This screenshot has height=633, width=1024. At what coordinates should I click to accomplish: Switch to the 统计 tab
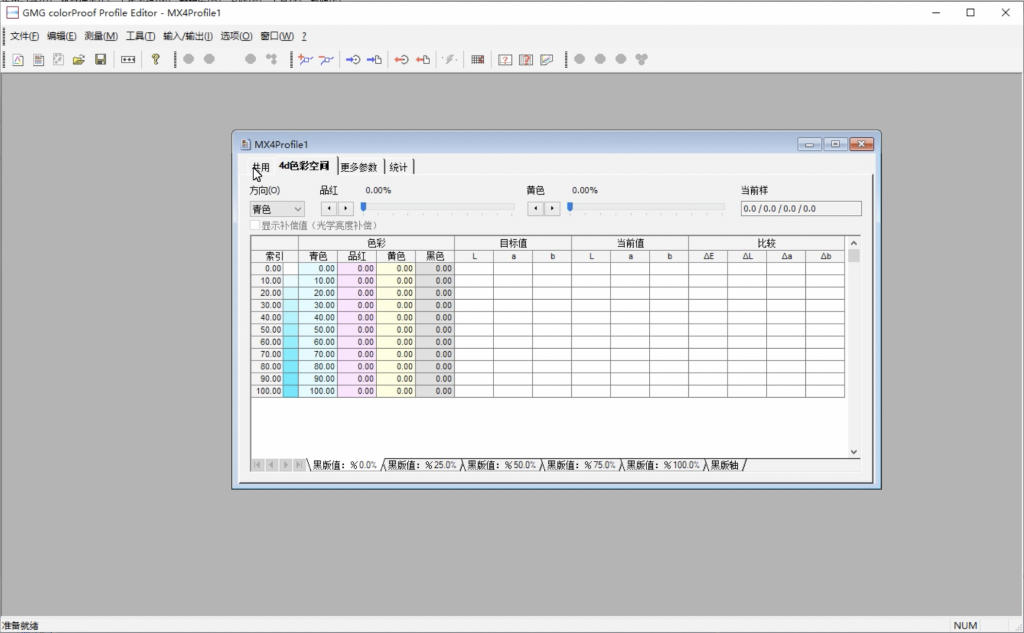(398, 167)
